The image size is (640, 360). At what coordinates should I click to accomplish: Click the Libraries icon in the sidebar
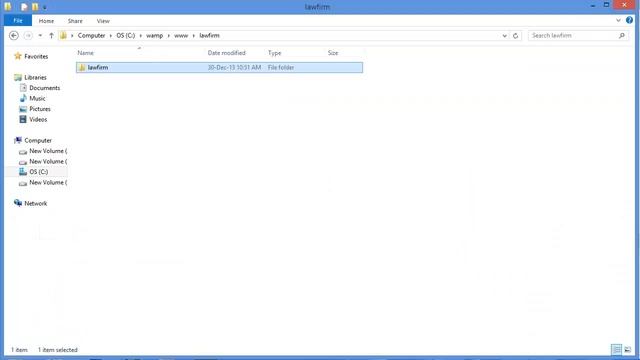pos(18,77)
